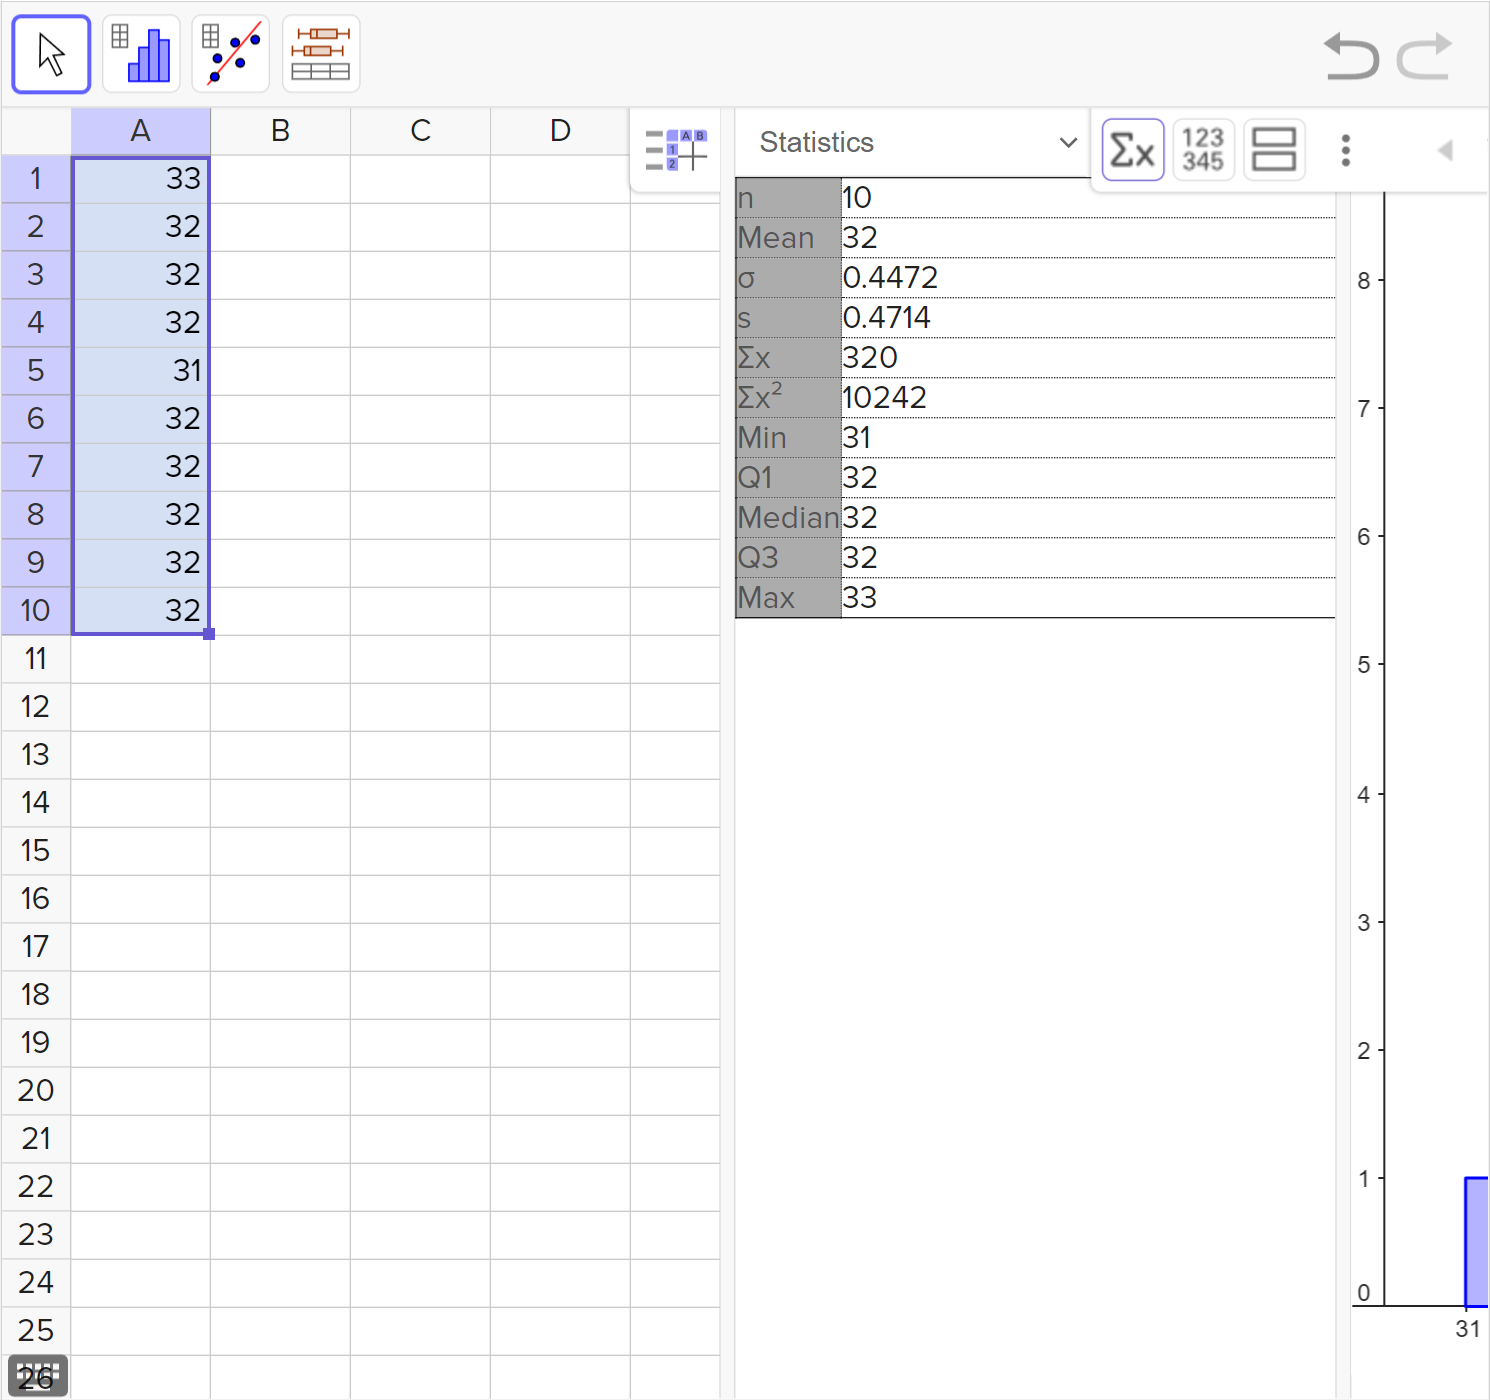Click the Q3 label

(758, 558)
